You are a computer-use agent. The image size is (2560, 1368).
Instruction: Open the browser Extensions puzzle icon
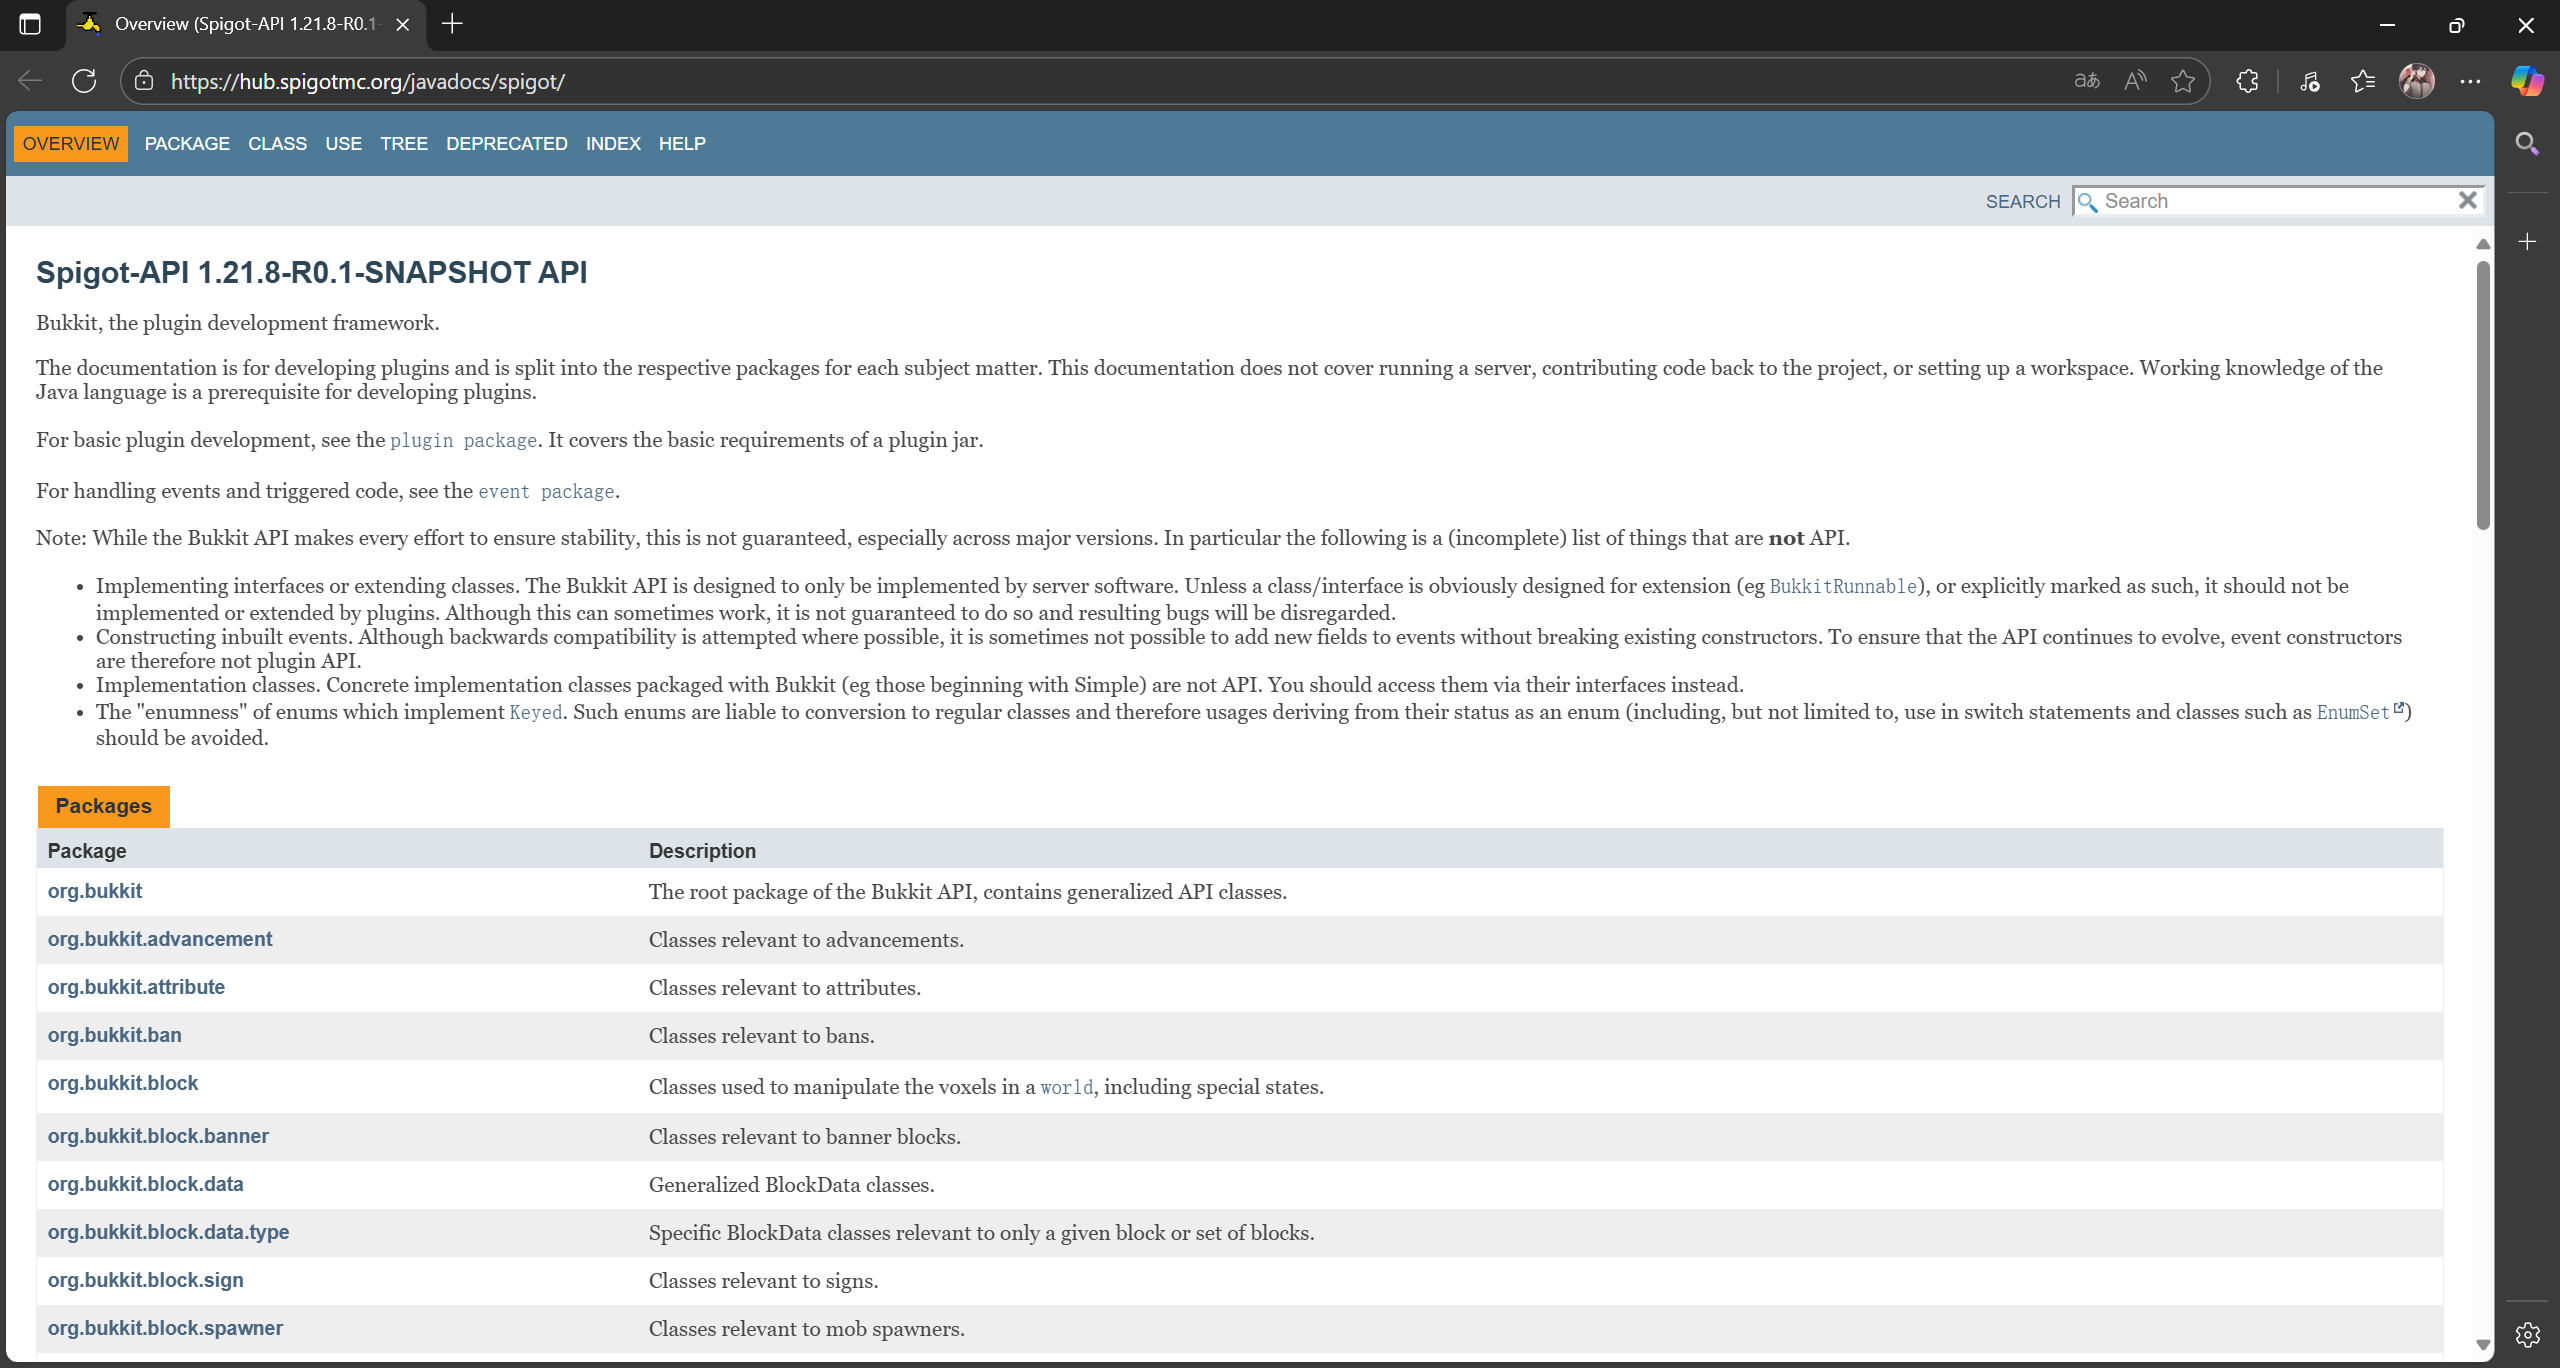click(2246, 81)
